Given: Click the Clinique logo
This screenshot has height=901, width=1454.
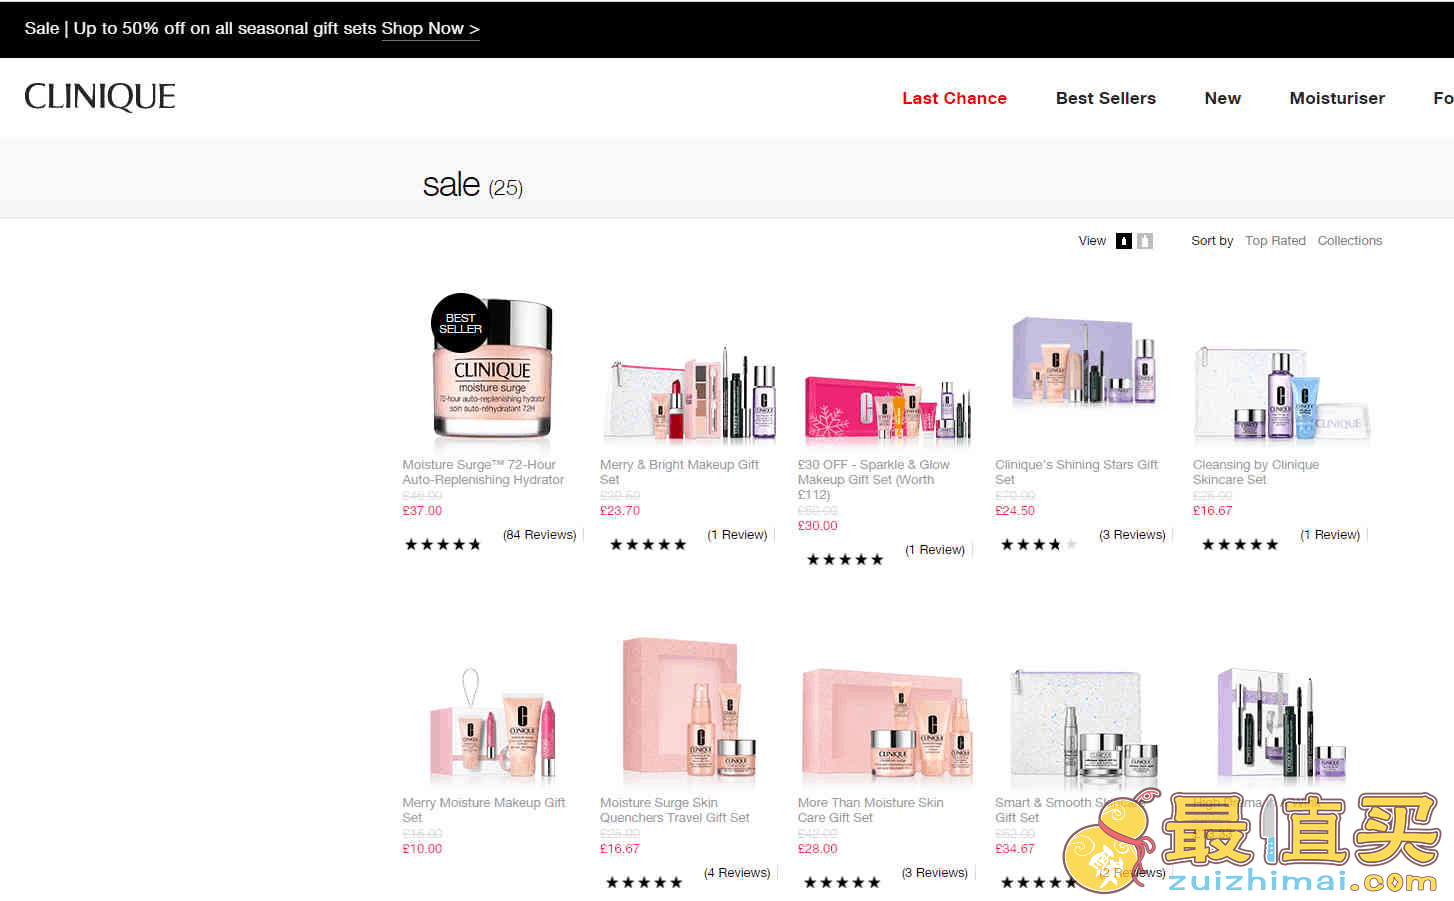Looking at the screenshot, I should [100, 97].
